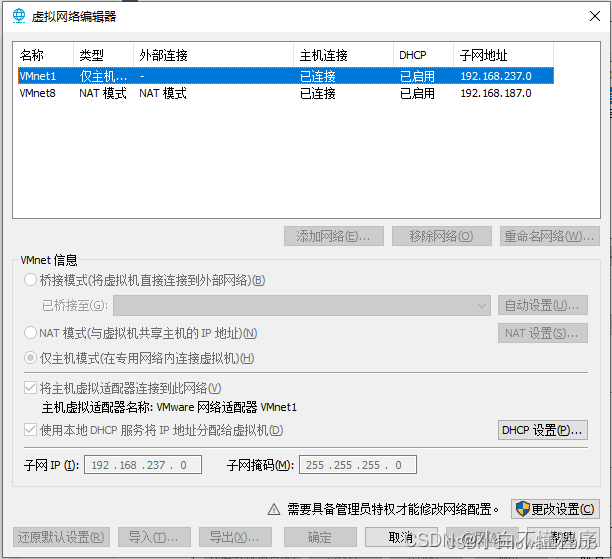Click subnet address 192.168.187.0 cell
This screenshot has height=559, width=612.
click(x=496, y=93)
